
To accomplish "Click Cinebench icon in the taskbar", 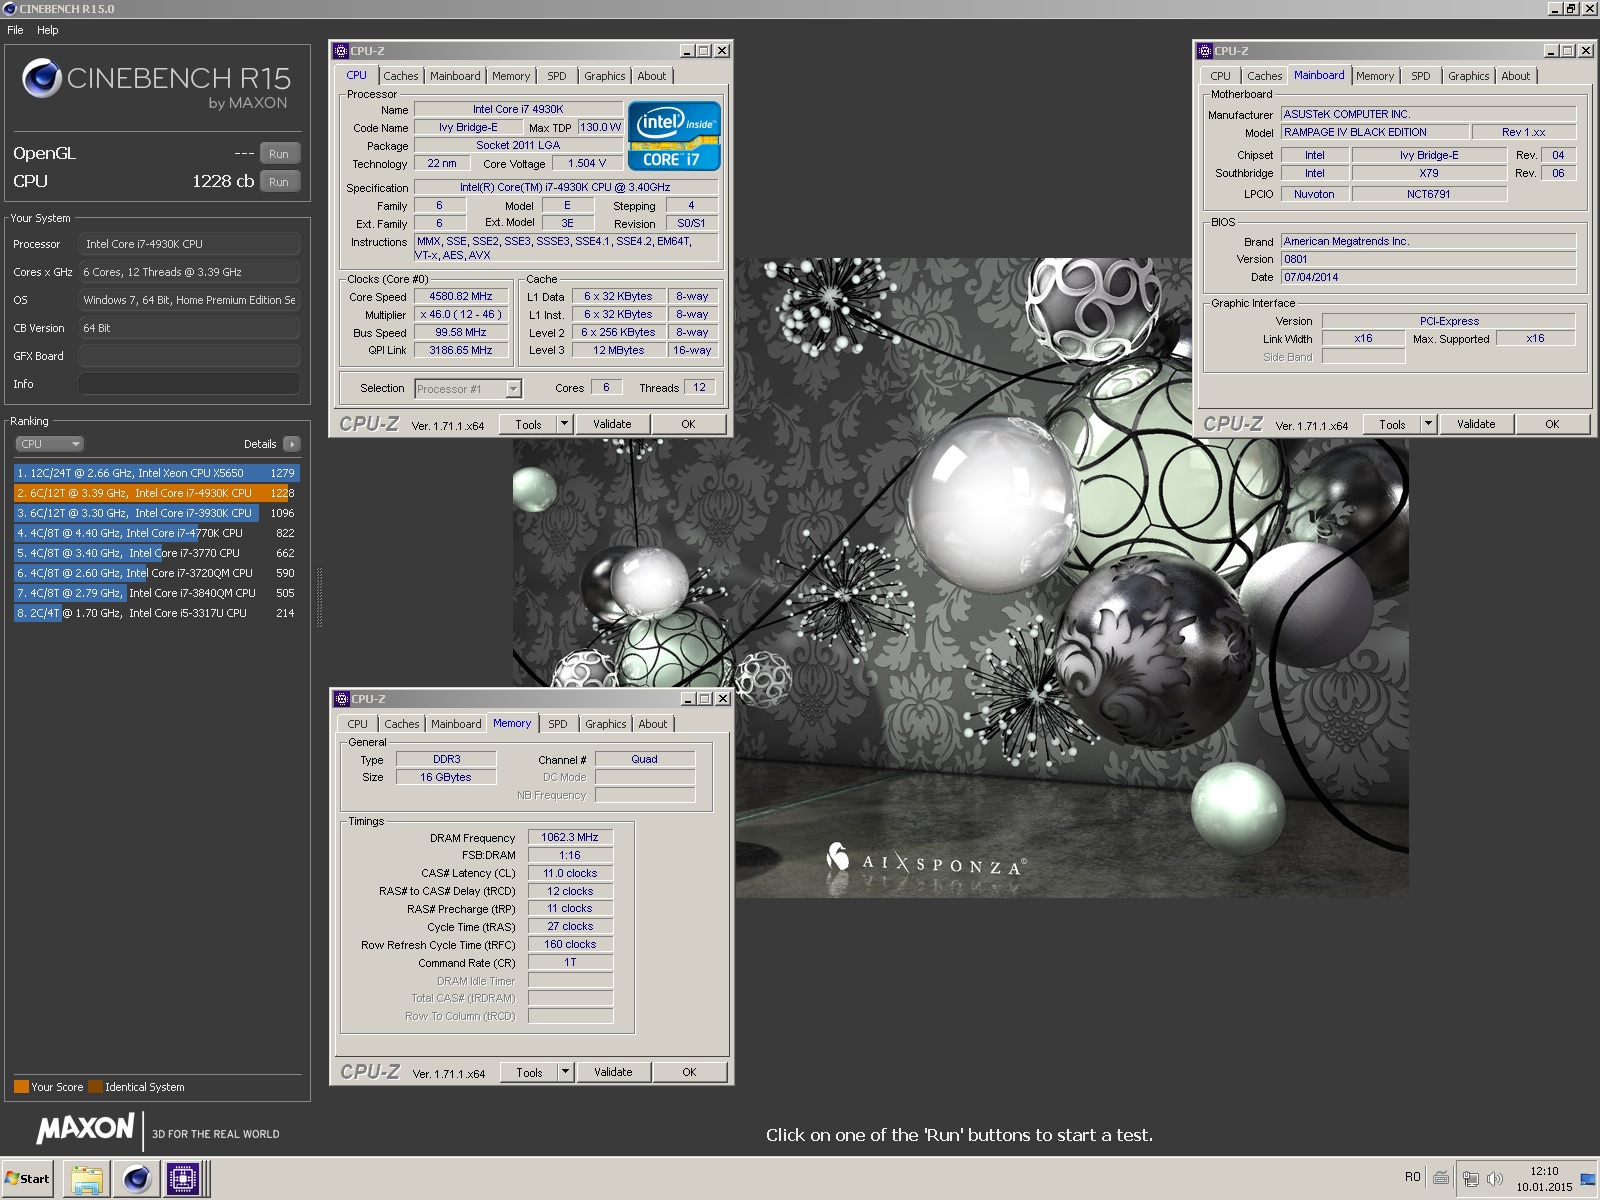I will pyautogui.click(x=136, y=1179).
